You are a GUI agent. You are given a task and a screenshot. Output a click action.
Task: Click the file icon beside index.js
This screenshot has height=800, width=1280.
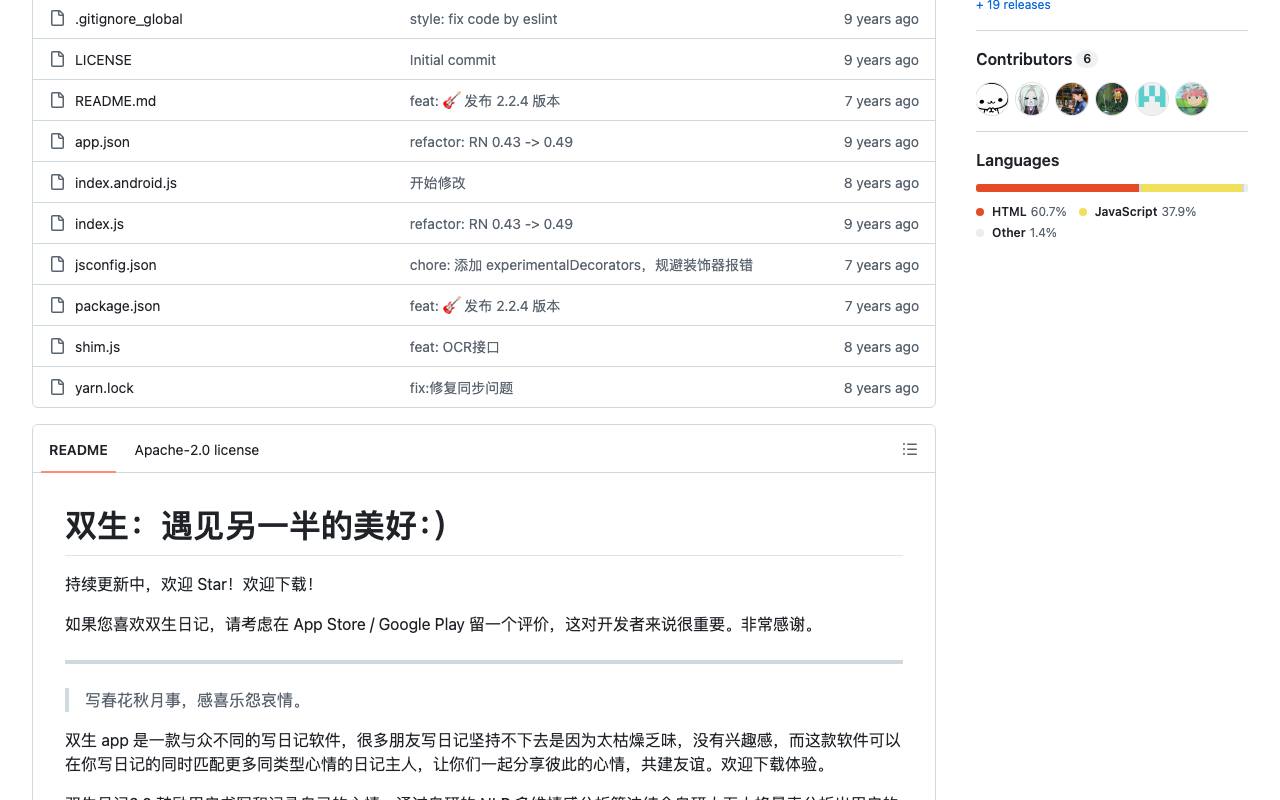coord(57,223)
